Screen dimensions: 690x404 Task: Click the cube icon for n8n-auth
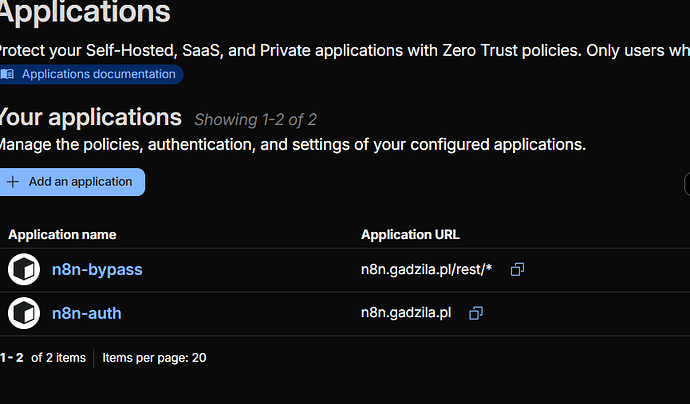pyautogui.click(x=23, y=314)
